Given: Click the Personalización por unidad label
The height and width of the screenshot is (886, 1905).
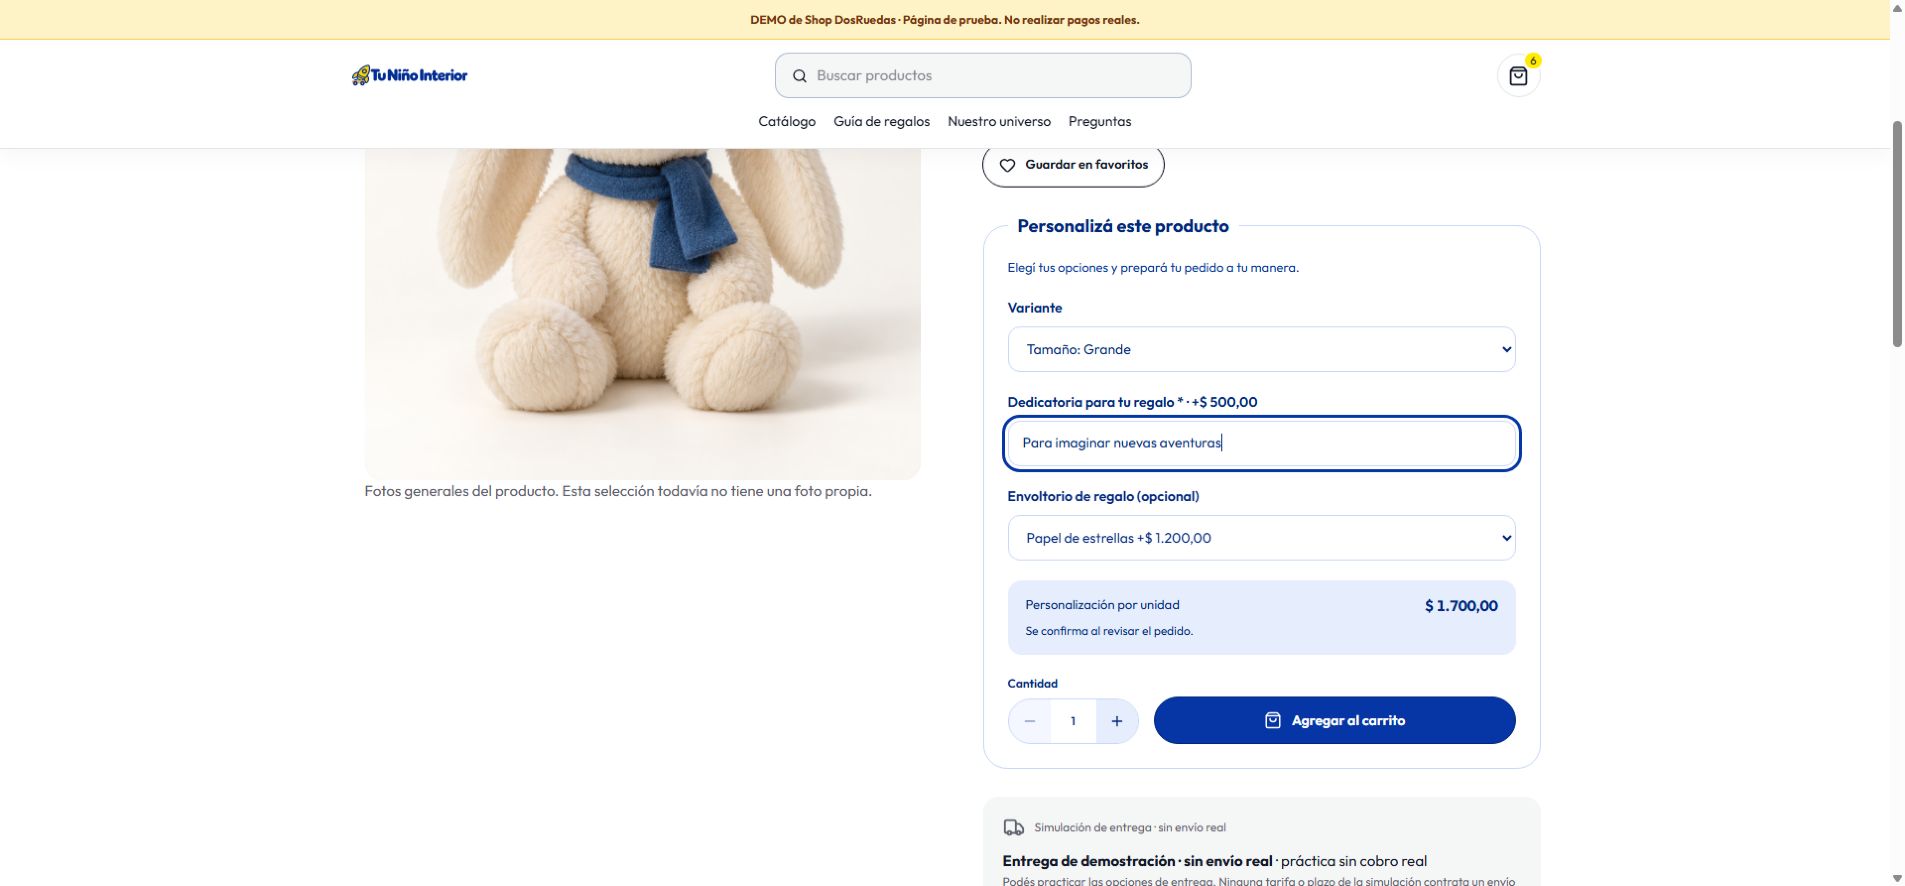Looking at the screenshot, I should click(1102, 605).
